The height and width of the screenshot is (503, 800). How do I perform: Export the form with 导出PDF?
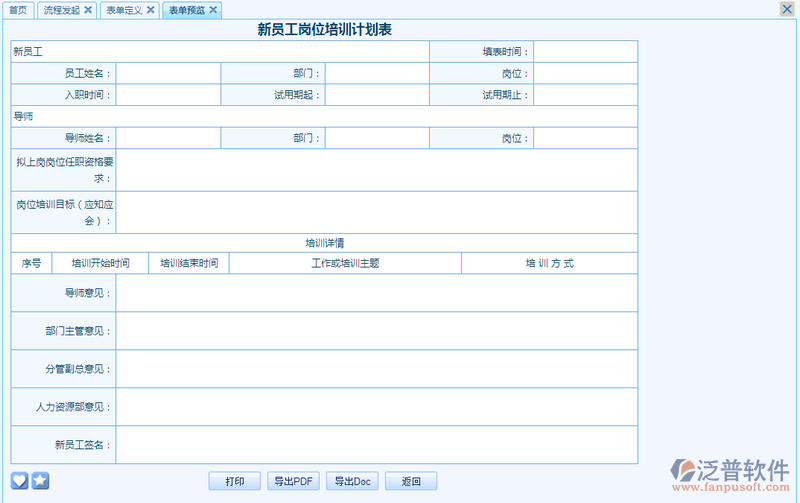293,482
